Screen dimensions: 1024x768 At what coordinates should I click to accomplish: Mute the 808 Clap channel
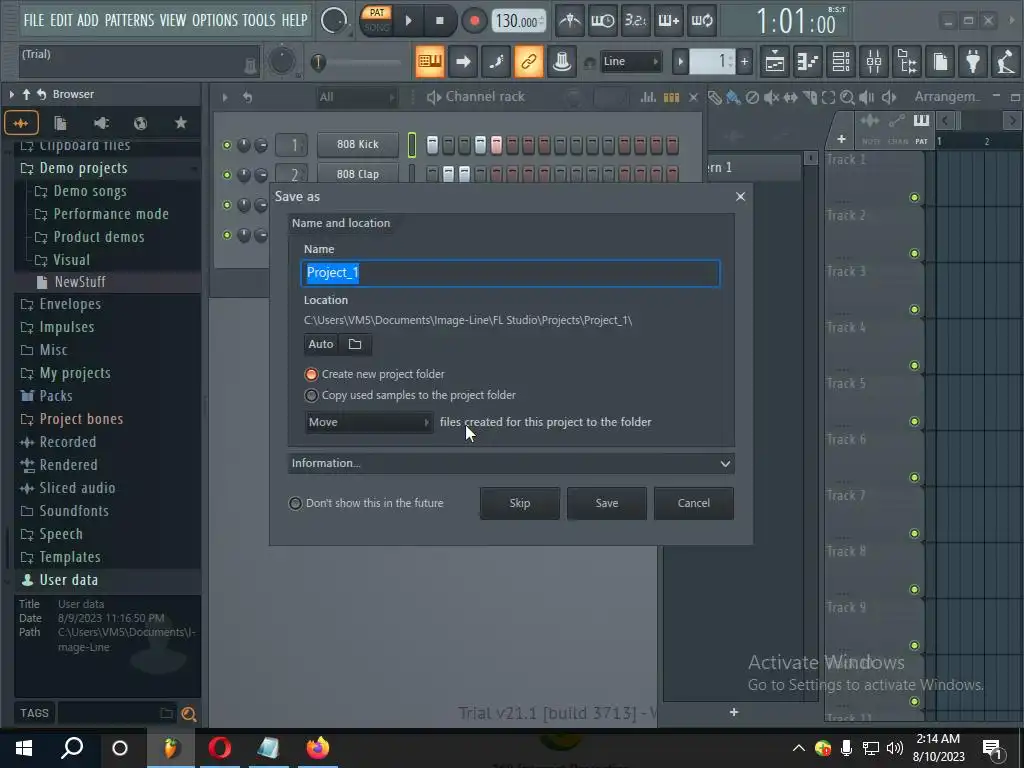coord(227,174)
